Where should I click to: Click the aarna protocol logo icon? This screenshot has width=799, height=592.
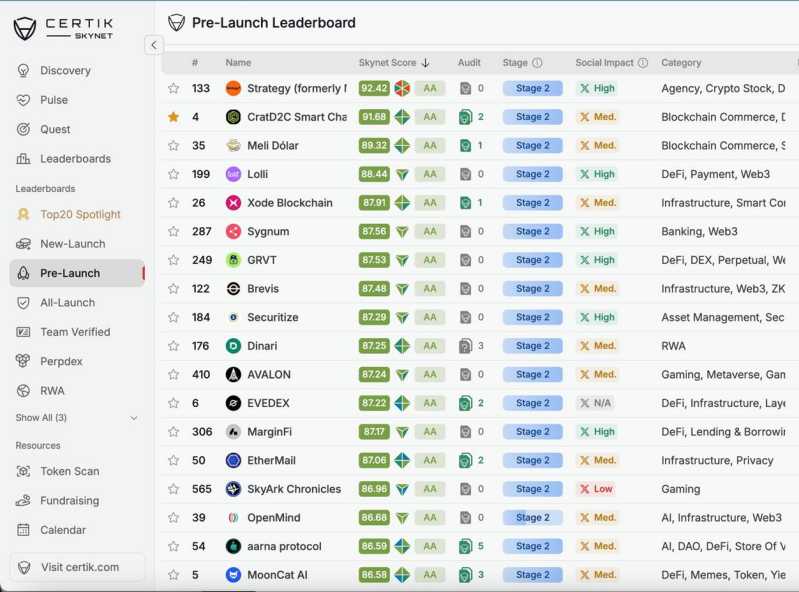pos(233,546)
